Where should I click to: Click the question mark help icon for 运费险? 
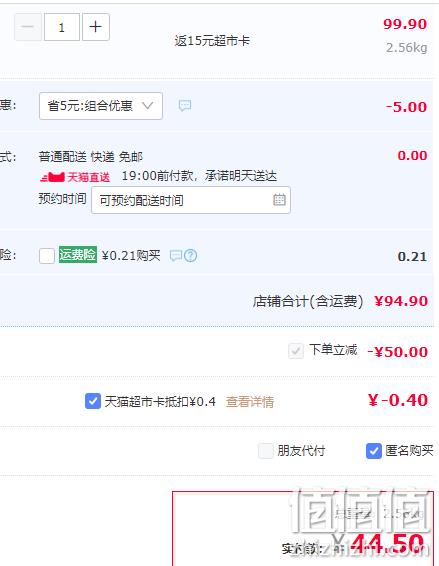click(x=191, y=256)
